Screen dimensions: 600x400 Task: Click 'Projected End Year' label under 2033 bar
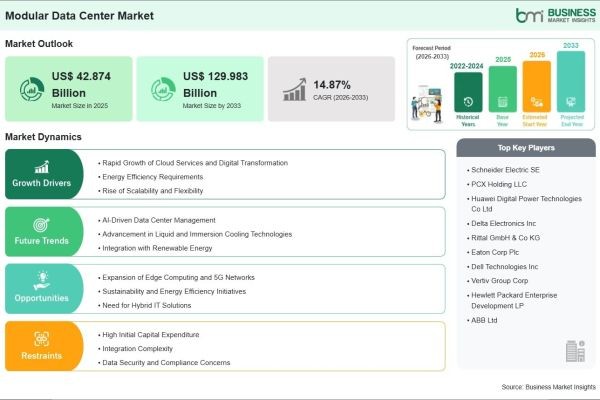(572, 121)
